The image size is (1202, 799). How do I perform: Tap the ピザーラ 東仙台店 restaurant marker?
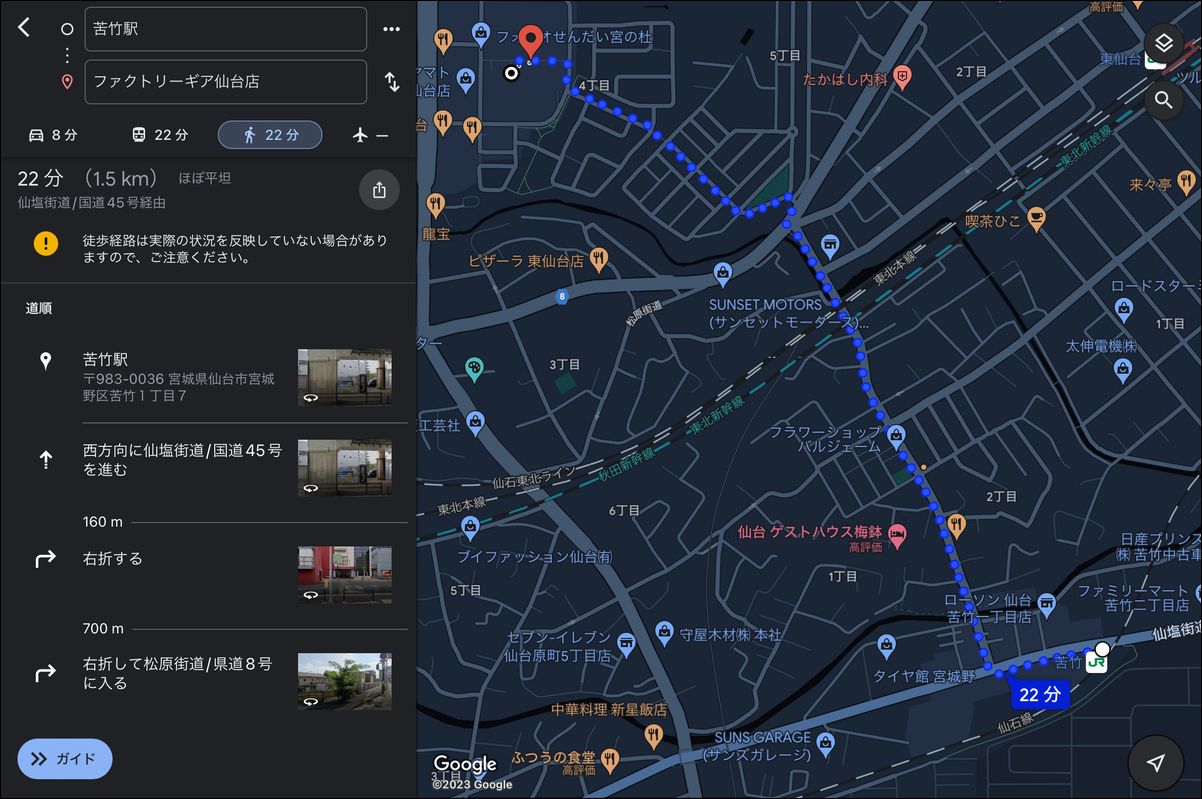[599, 260]
